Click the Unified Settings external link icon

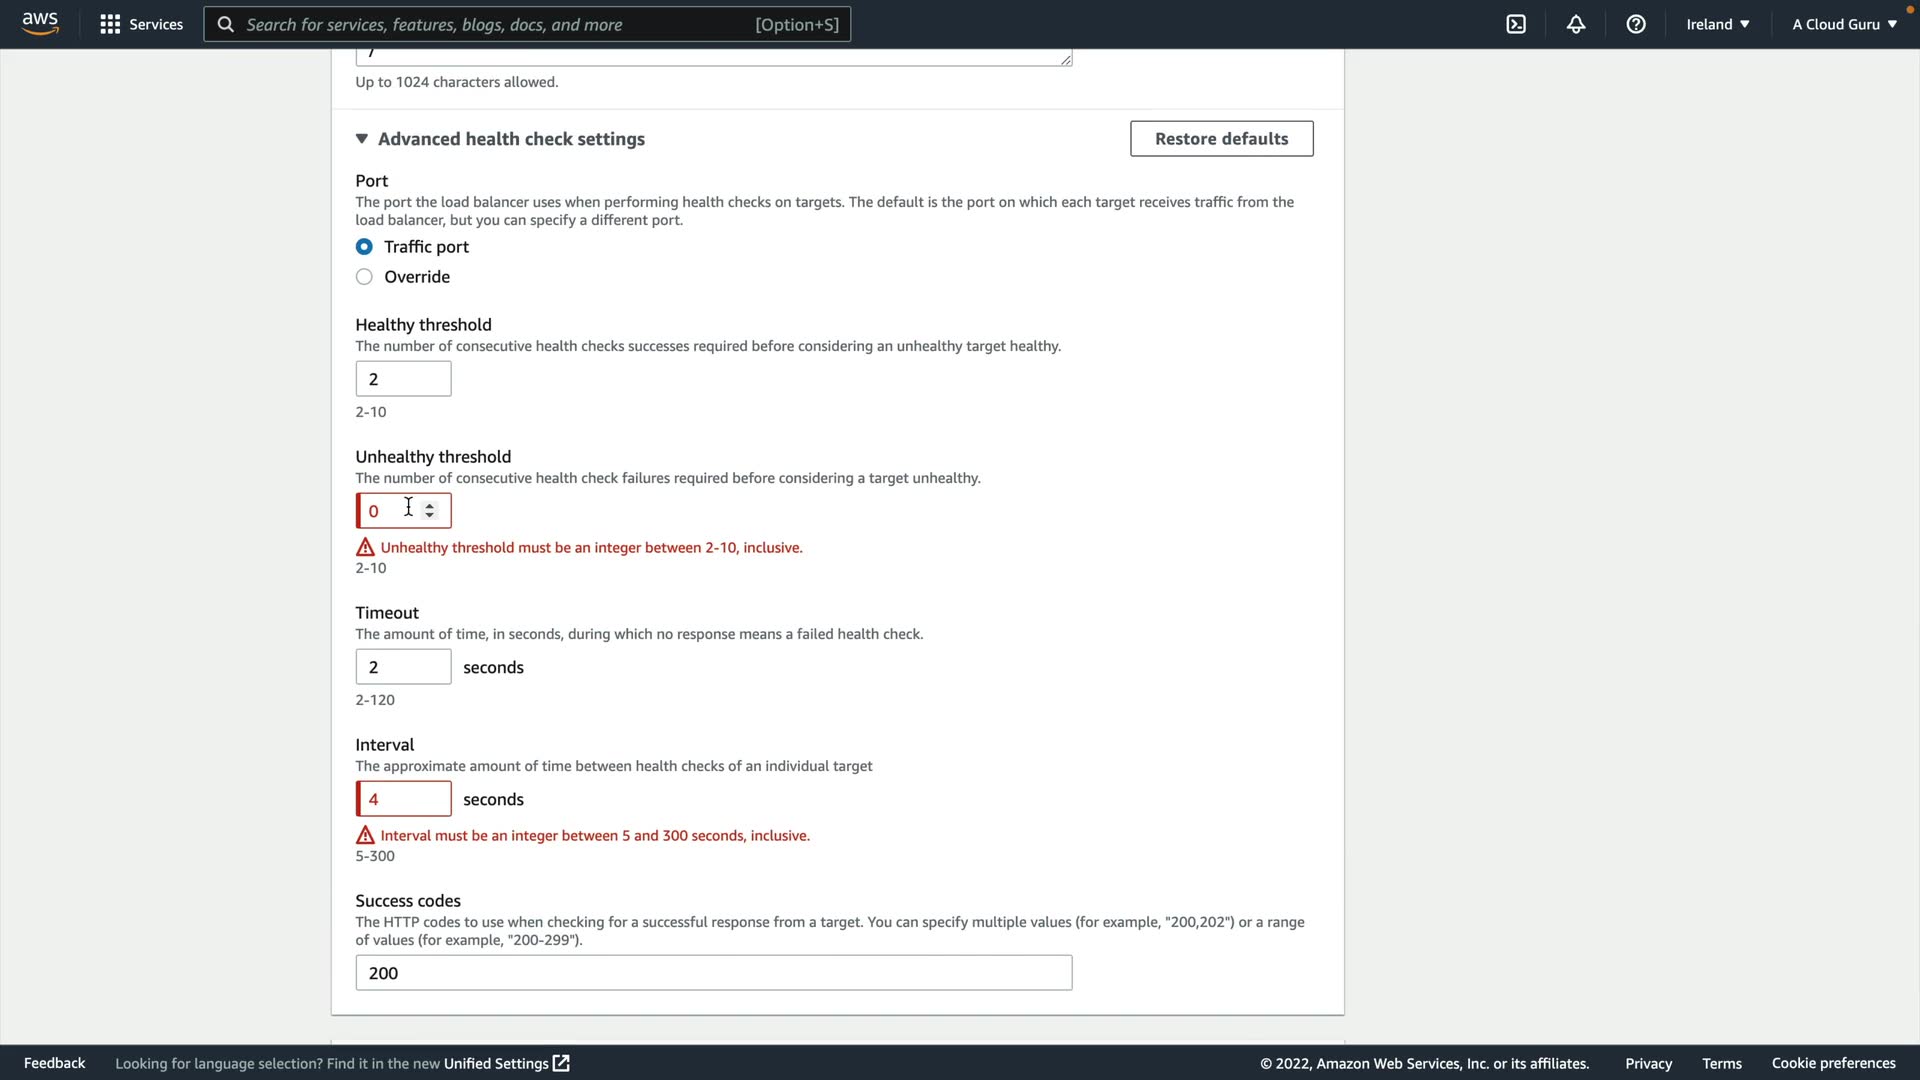(x=562, y=1063)
